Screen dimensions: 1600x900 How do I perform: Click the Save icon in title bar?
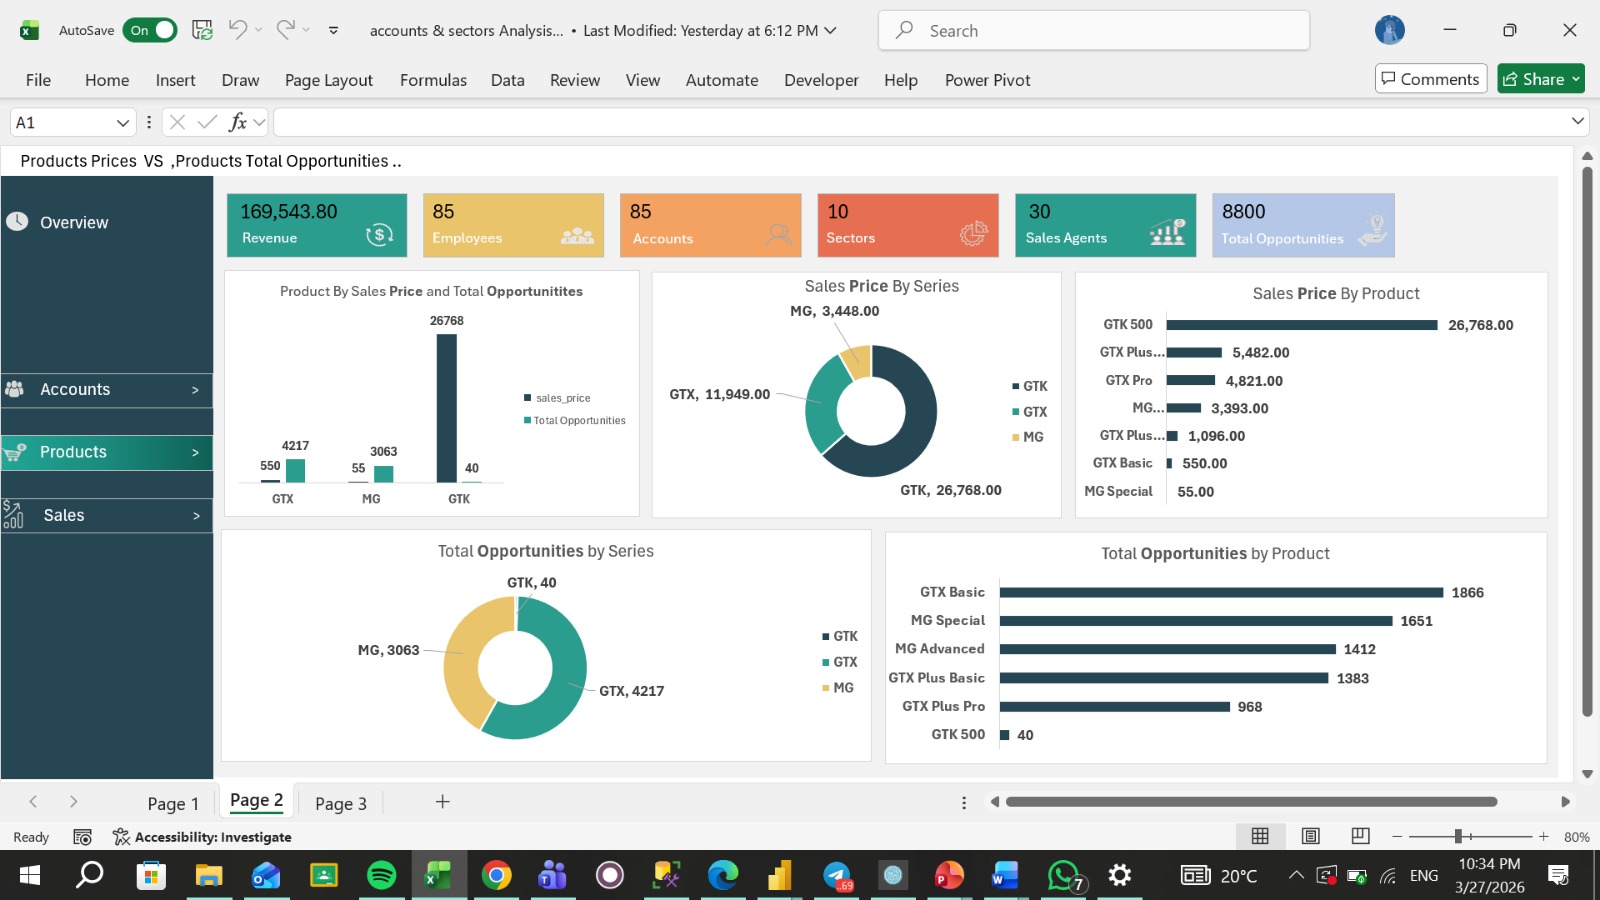coord(202,30)
